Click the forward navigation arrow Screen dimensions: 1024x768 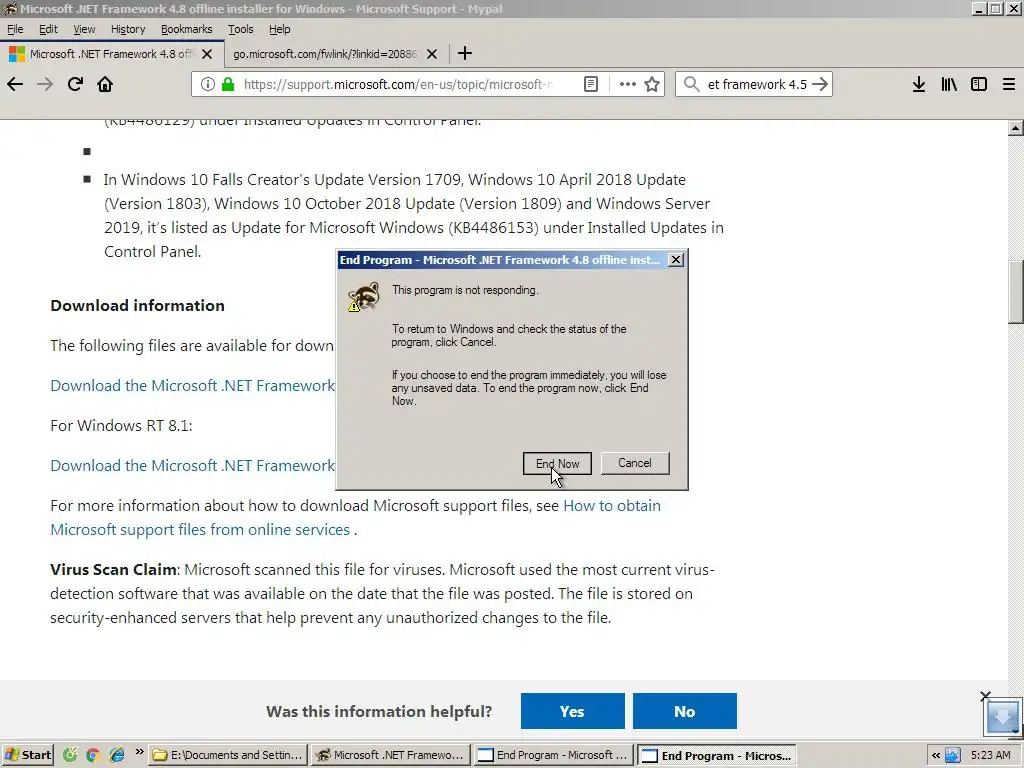pyautogui.click(x=44, y=84)
